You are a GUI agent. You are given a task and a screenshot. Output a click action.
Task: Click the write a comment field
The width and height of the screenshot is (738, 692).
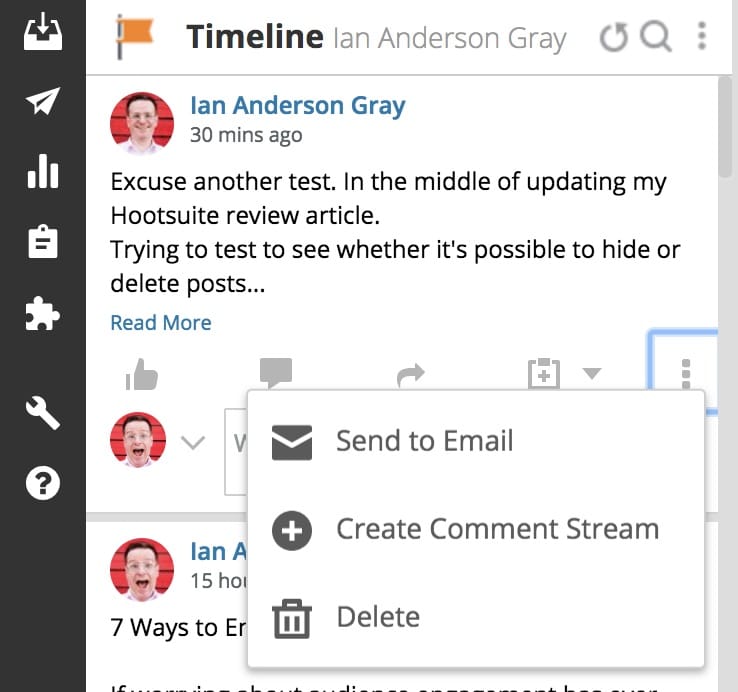click(236, 451)
